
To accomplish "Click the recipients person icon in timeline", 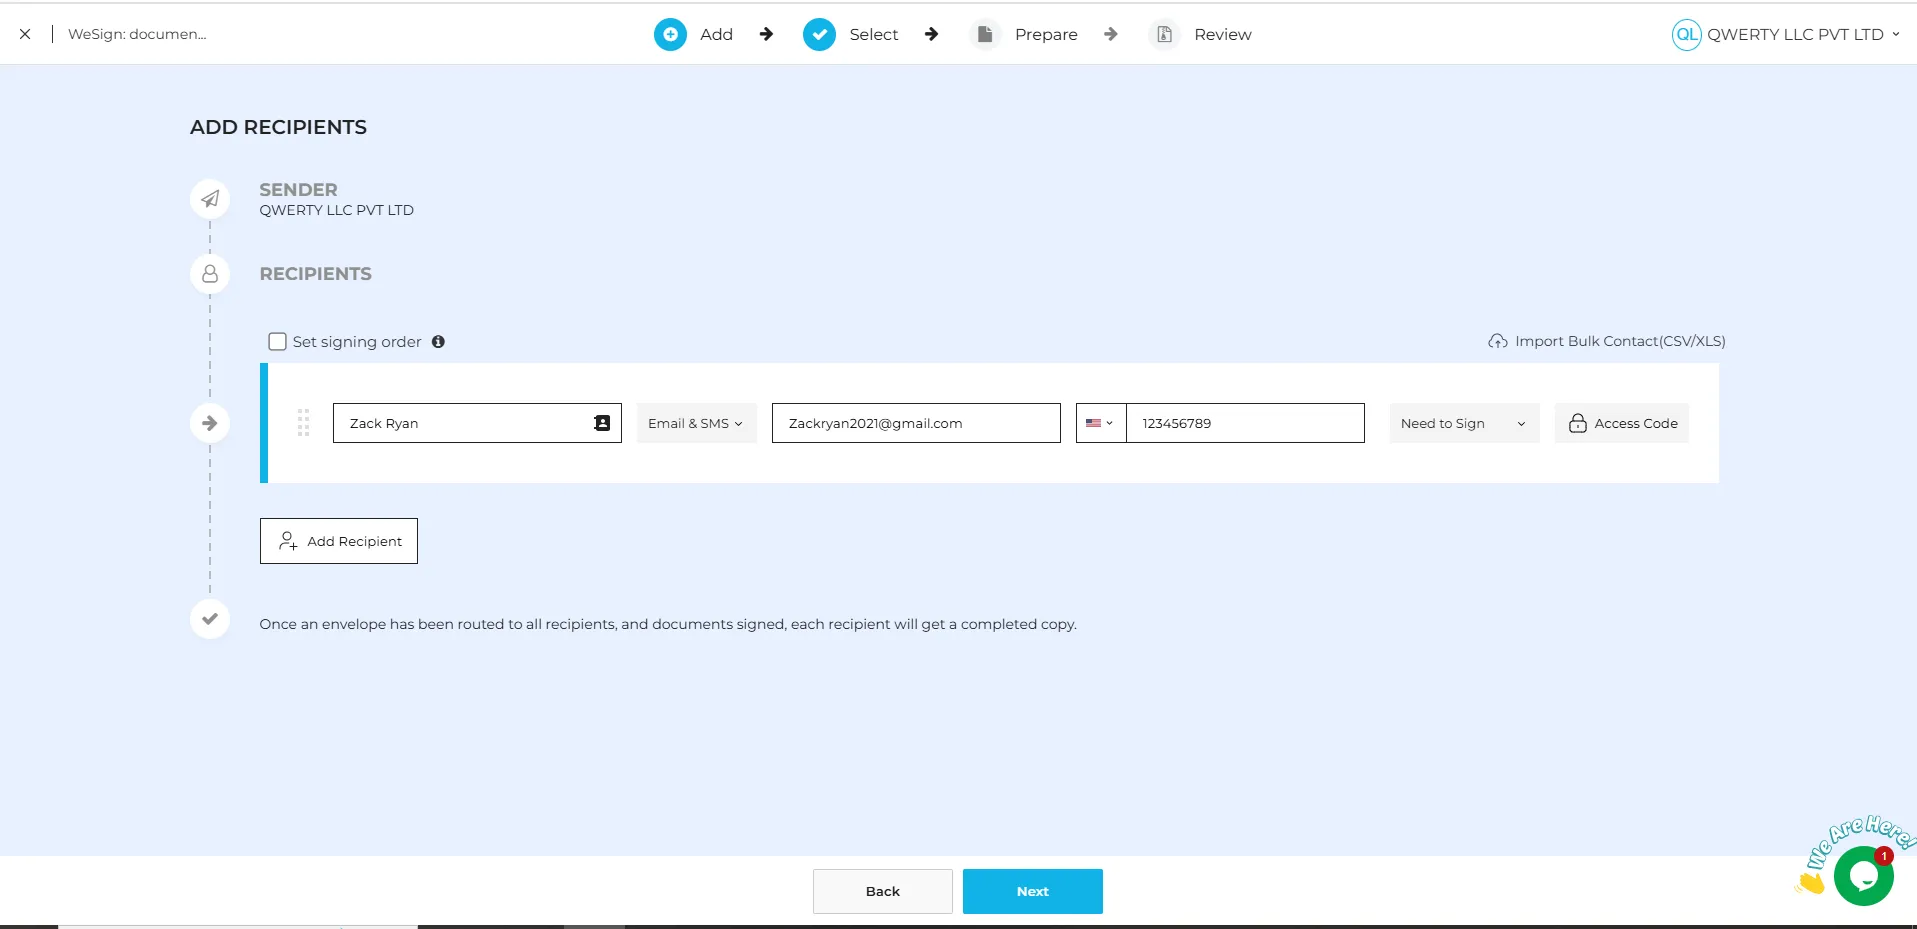I will pos(210,274).
